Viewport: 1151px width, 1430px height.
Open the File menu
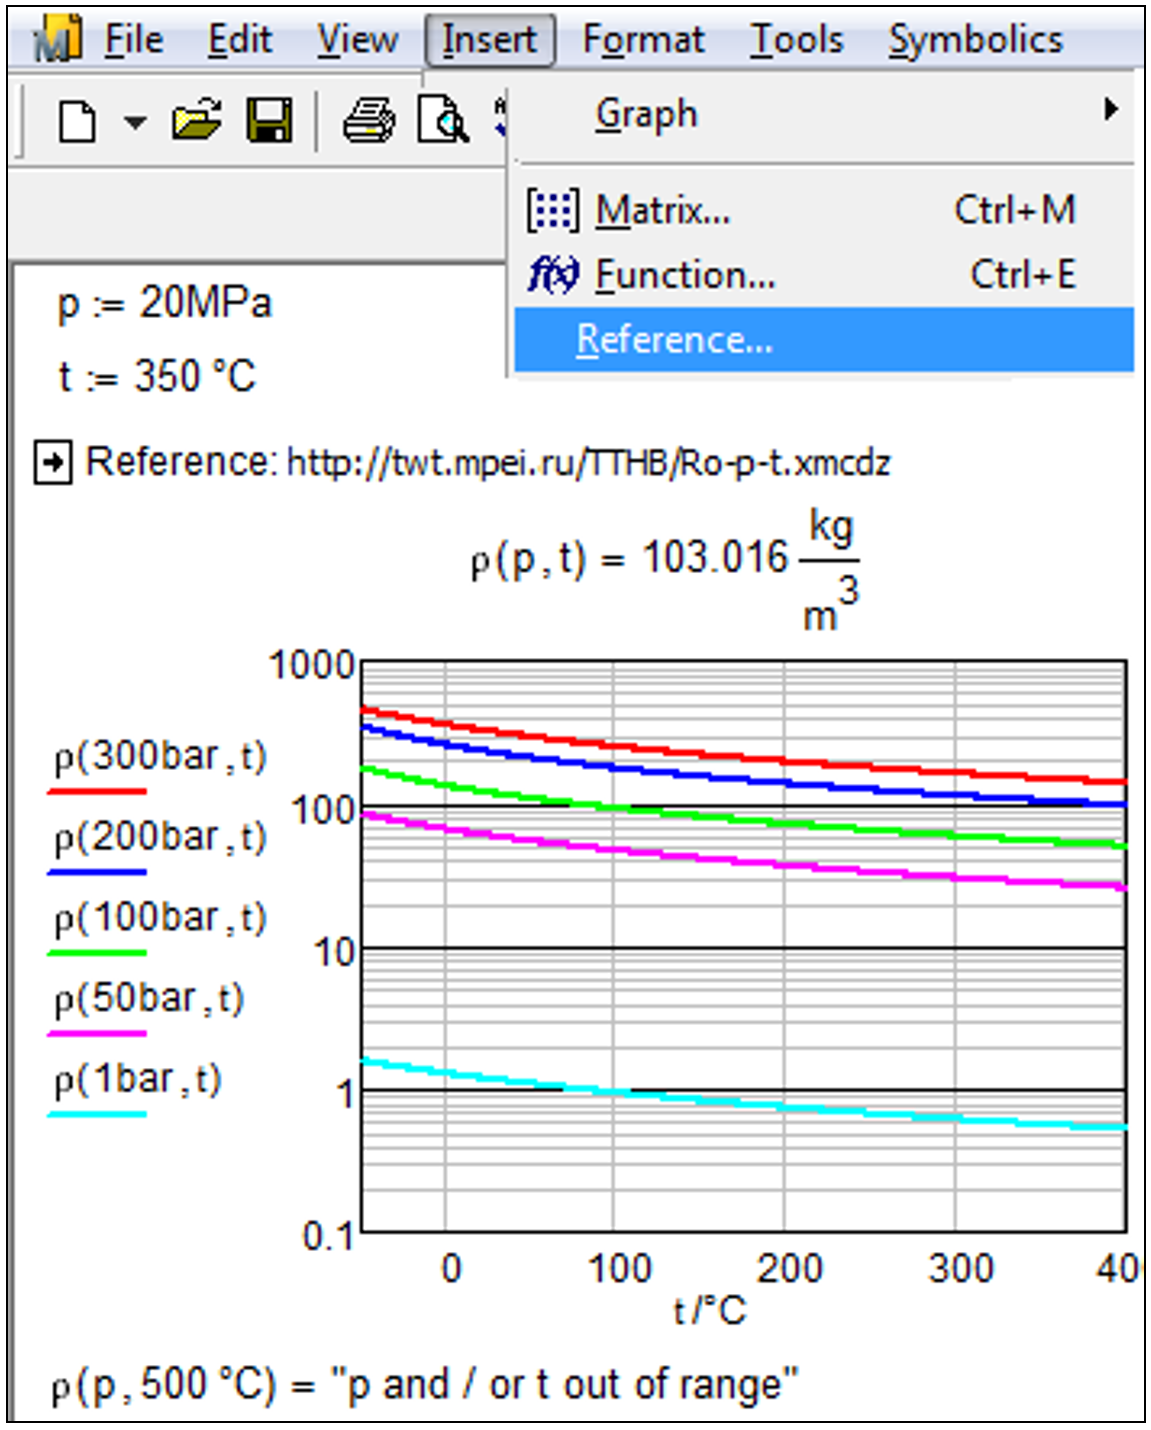coord(138,38)
